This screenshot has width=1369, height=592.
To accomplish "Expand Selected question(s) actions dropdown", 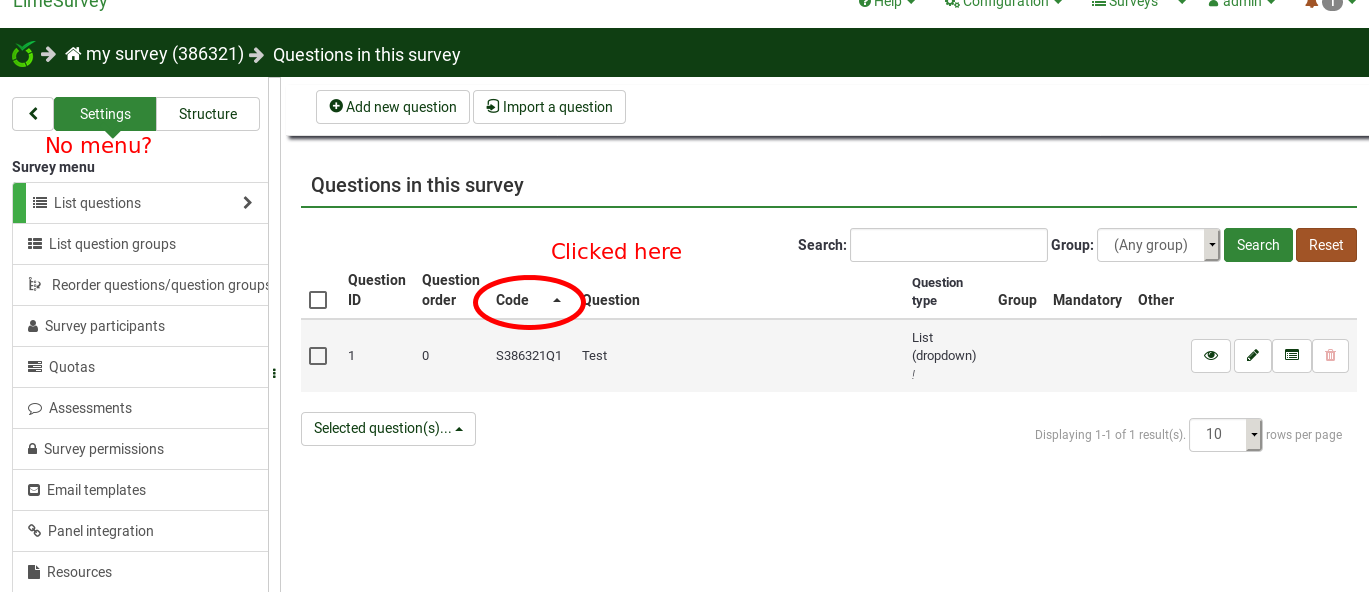I will point(388,429).
